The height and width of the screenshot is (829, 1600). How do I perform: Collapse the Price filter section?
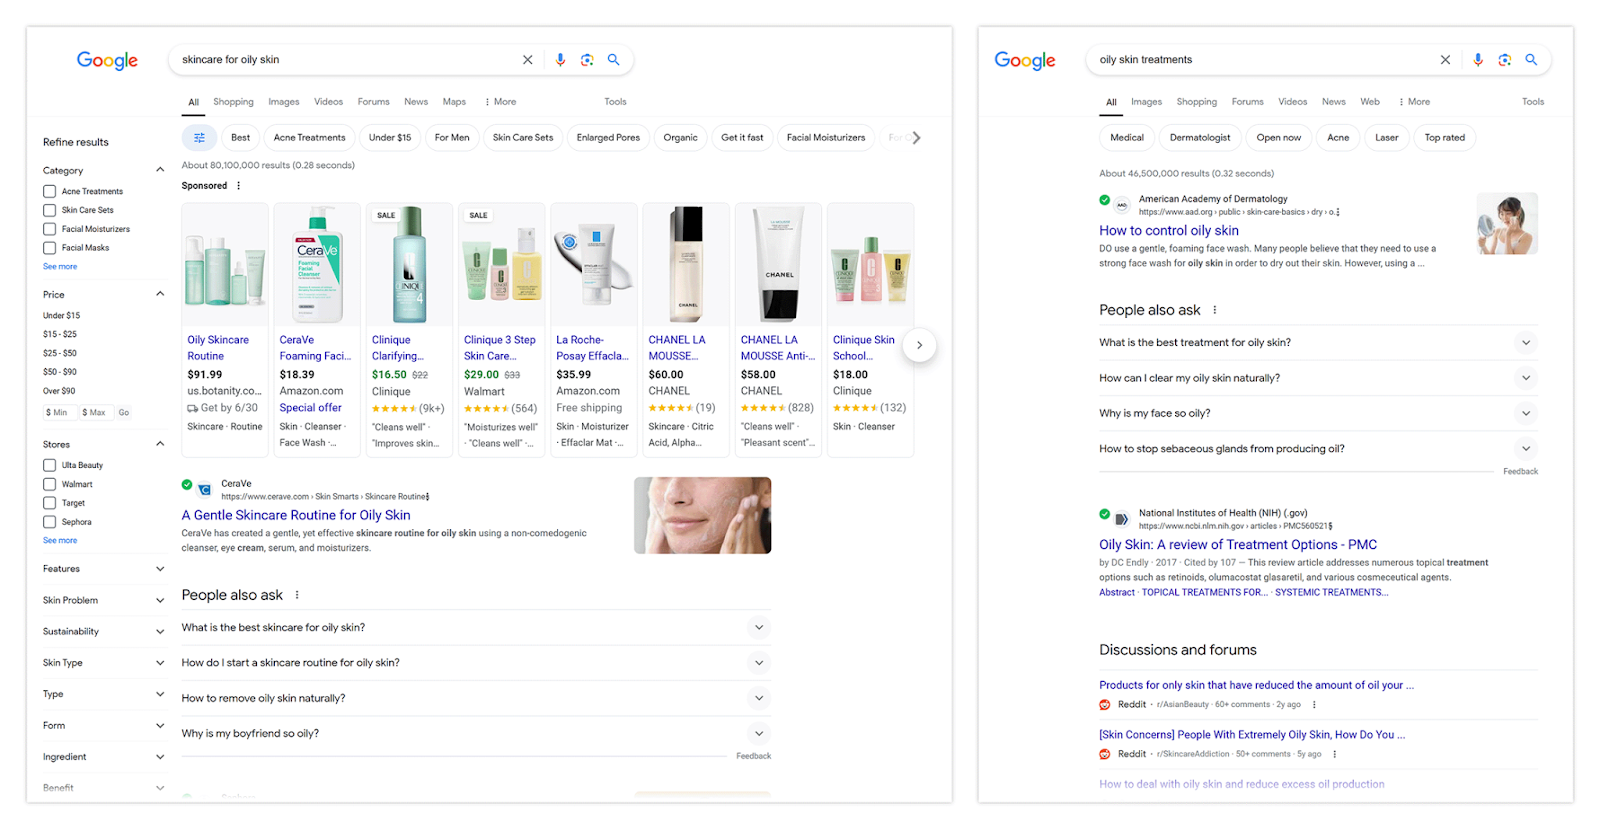pyautogui.click(x=160, y=294)
